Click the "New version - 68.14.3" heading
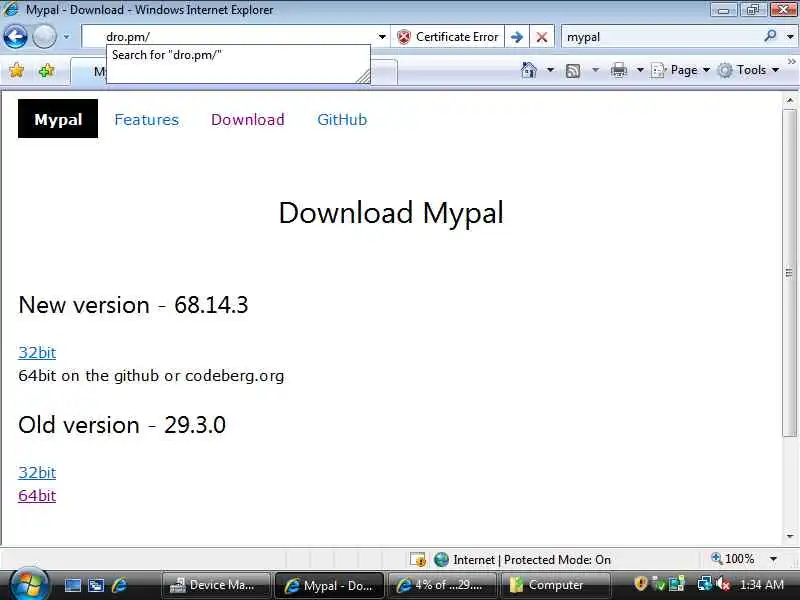This screenshot has height=600, width=800. [x=133, y=305]
